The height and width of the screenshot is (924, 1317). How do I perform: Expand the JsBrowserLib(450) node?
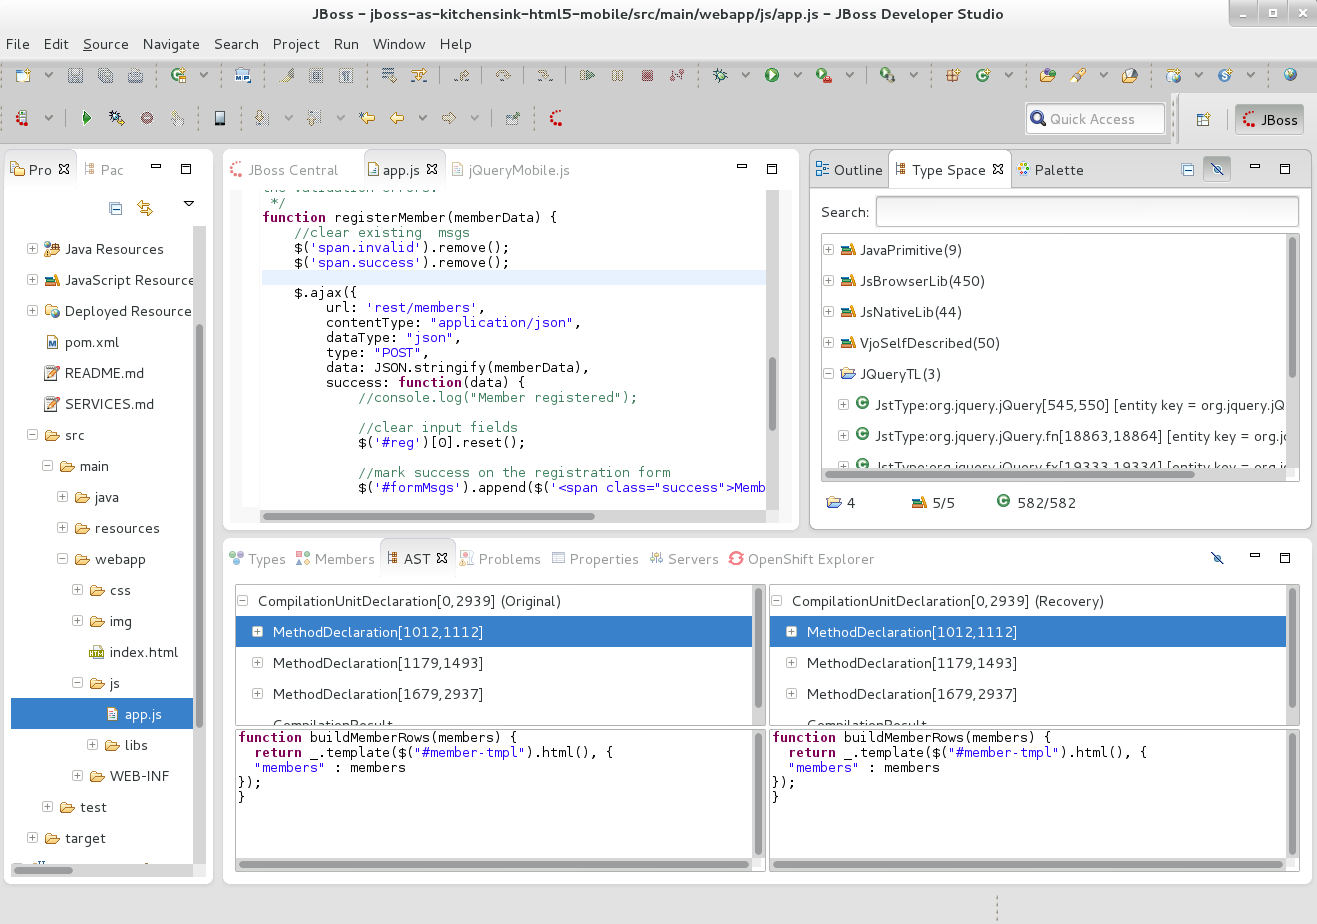click(828, 281)
